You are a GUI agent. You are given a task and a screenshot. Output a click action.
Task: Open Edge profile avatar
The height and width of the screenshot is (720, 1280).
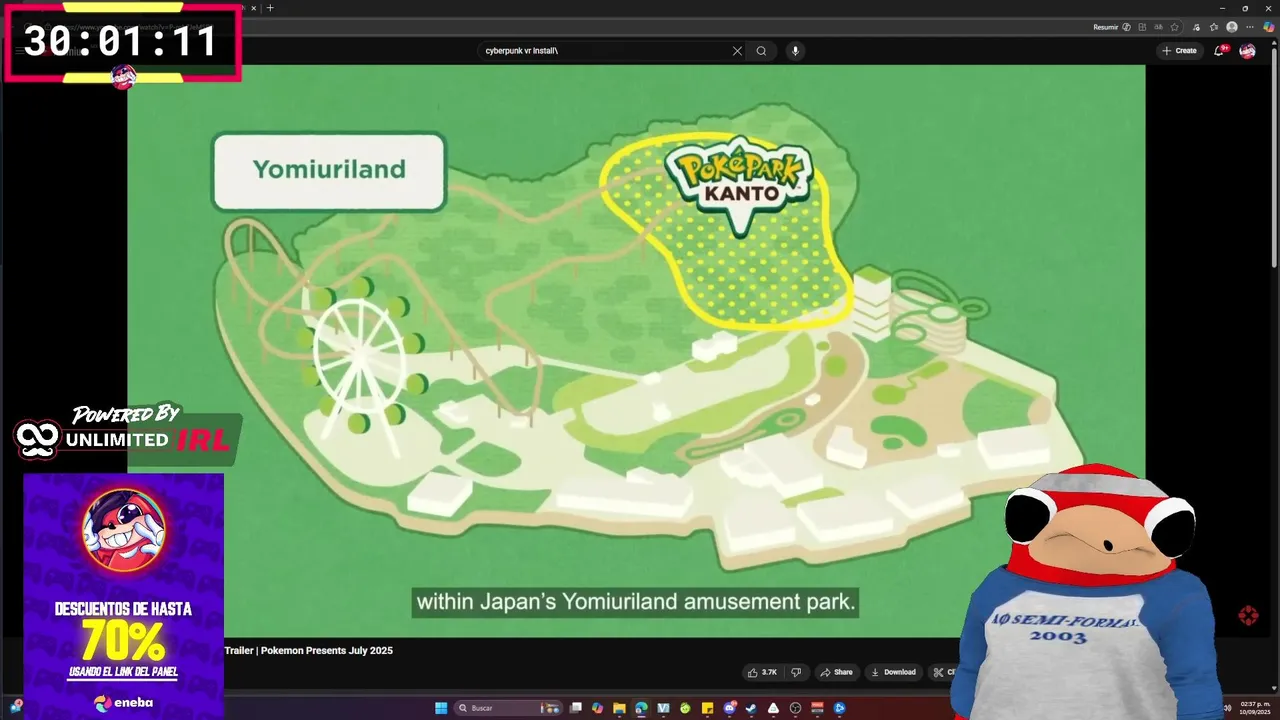point(1232,27)
